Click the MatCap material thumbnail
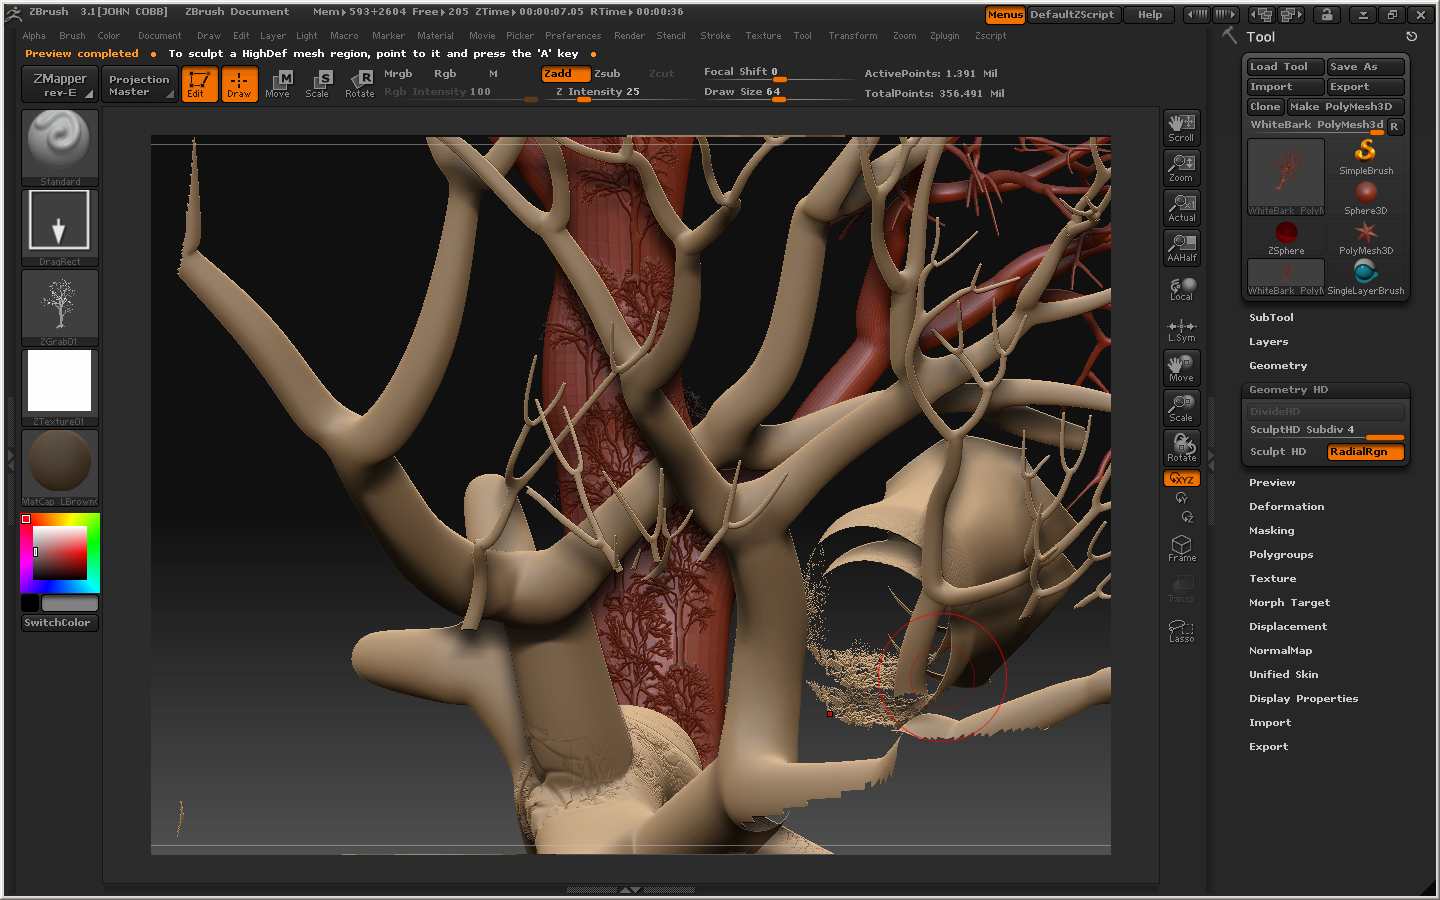This screenshot has height=900, width=1440. click(x=60, y=465)
